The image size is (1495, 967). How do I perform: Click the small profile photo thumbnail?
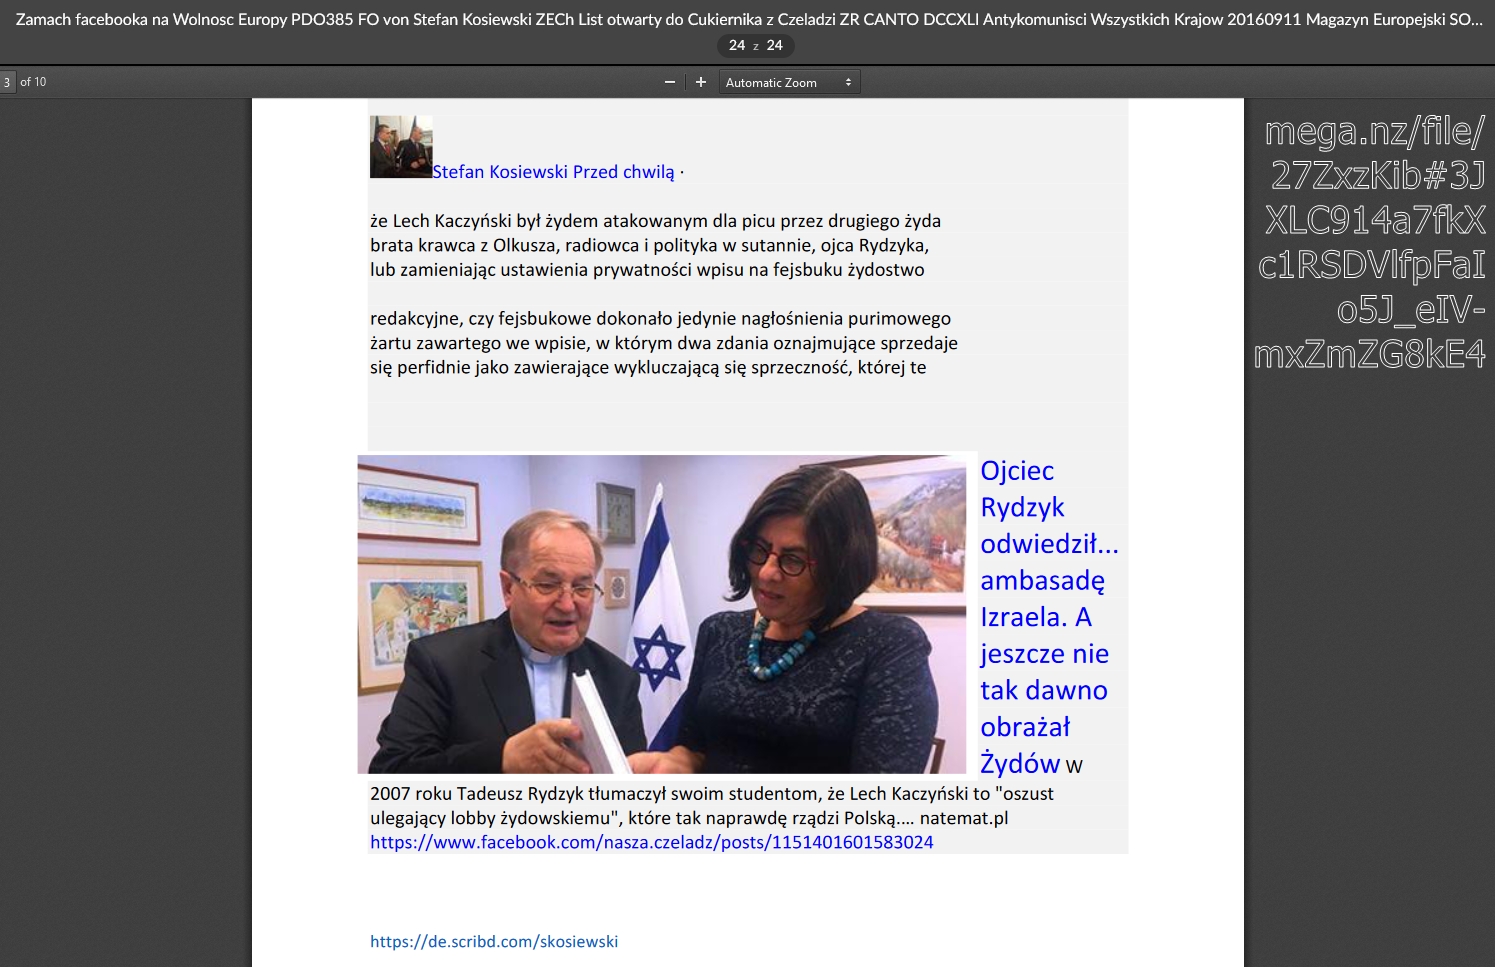[x=401, y=147]
